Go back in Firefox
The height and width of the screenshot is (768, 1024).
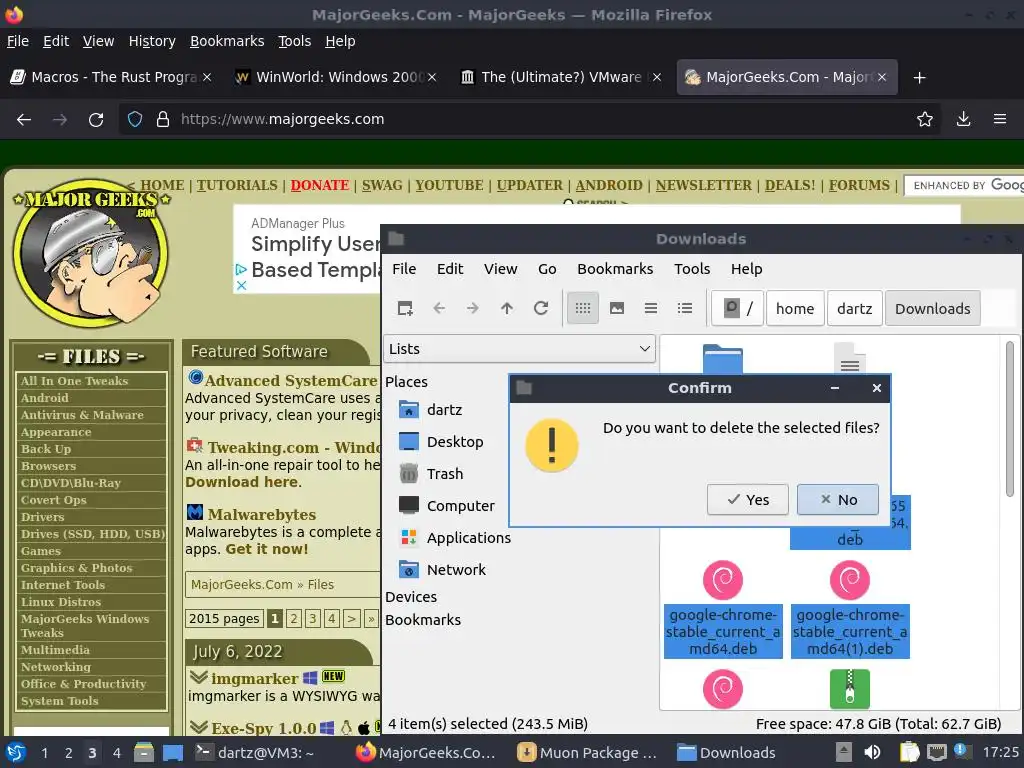click(24, 120)
